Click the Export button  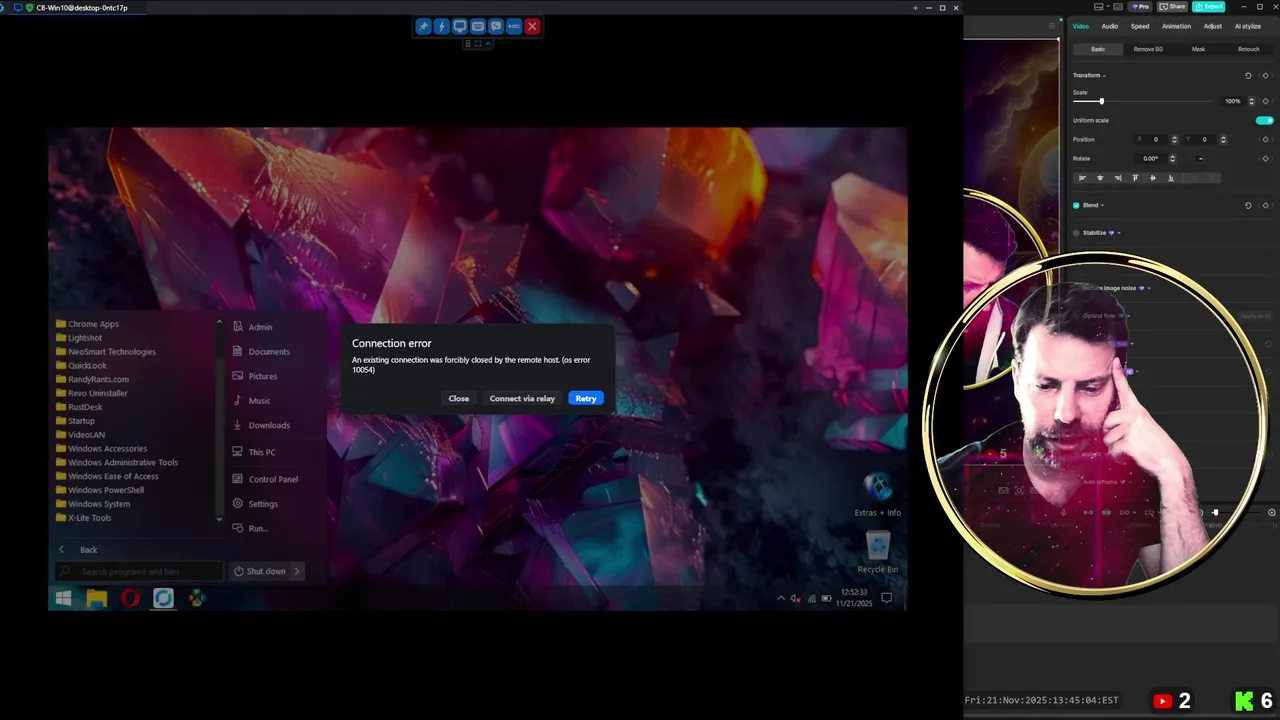(1209, 7)
